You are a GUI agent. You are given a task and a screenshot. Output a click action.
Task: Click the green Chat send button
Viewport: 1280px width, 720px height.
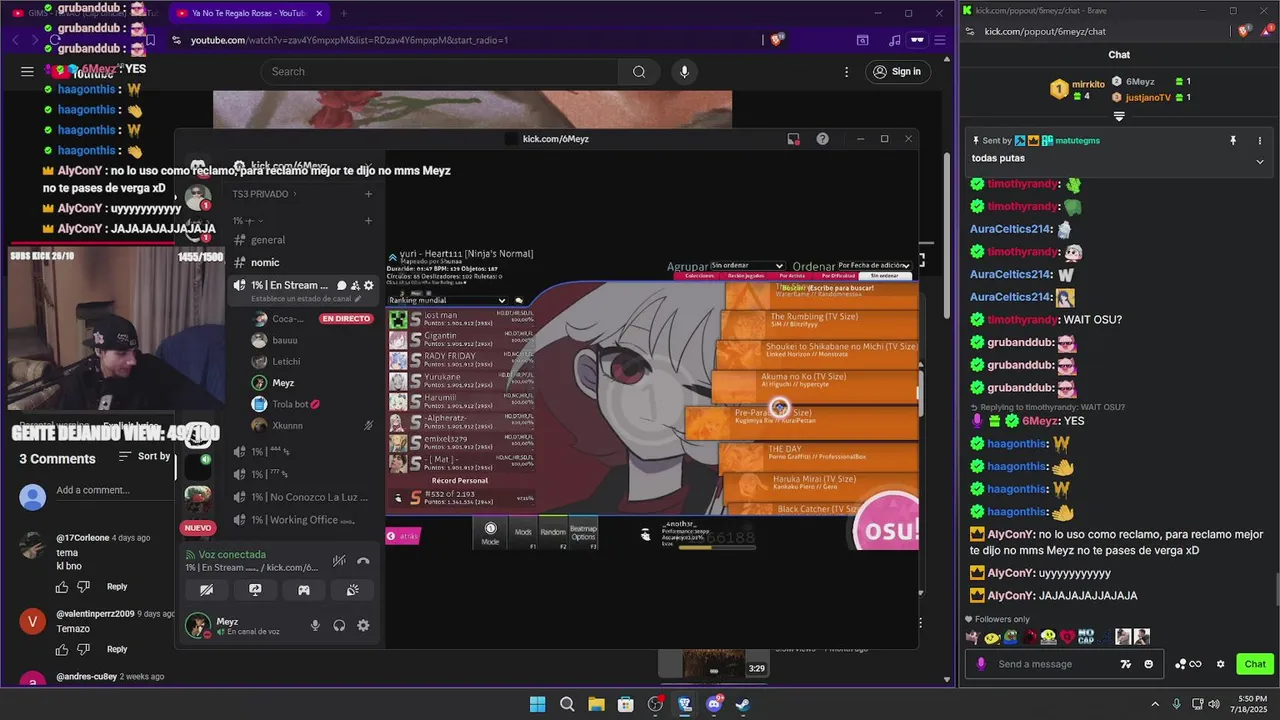pos(1255,664)
